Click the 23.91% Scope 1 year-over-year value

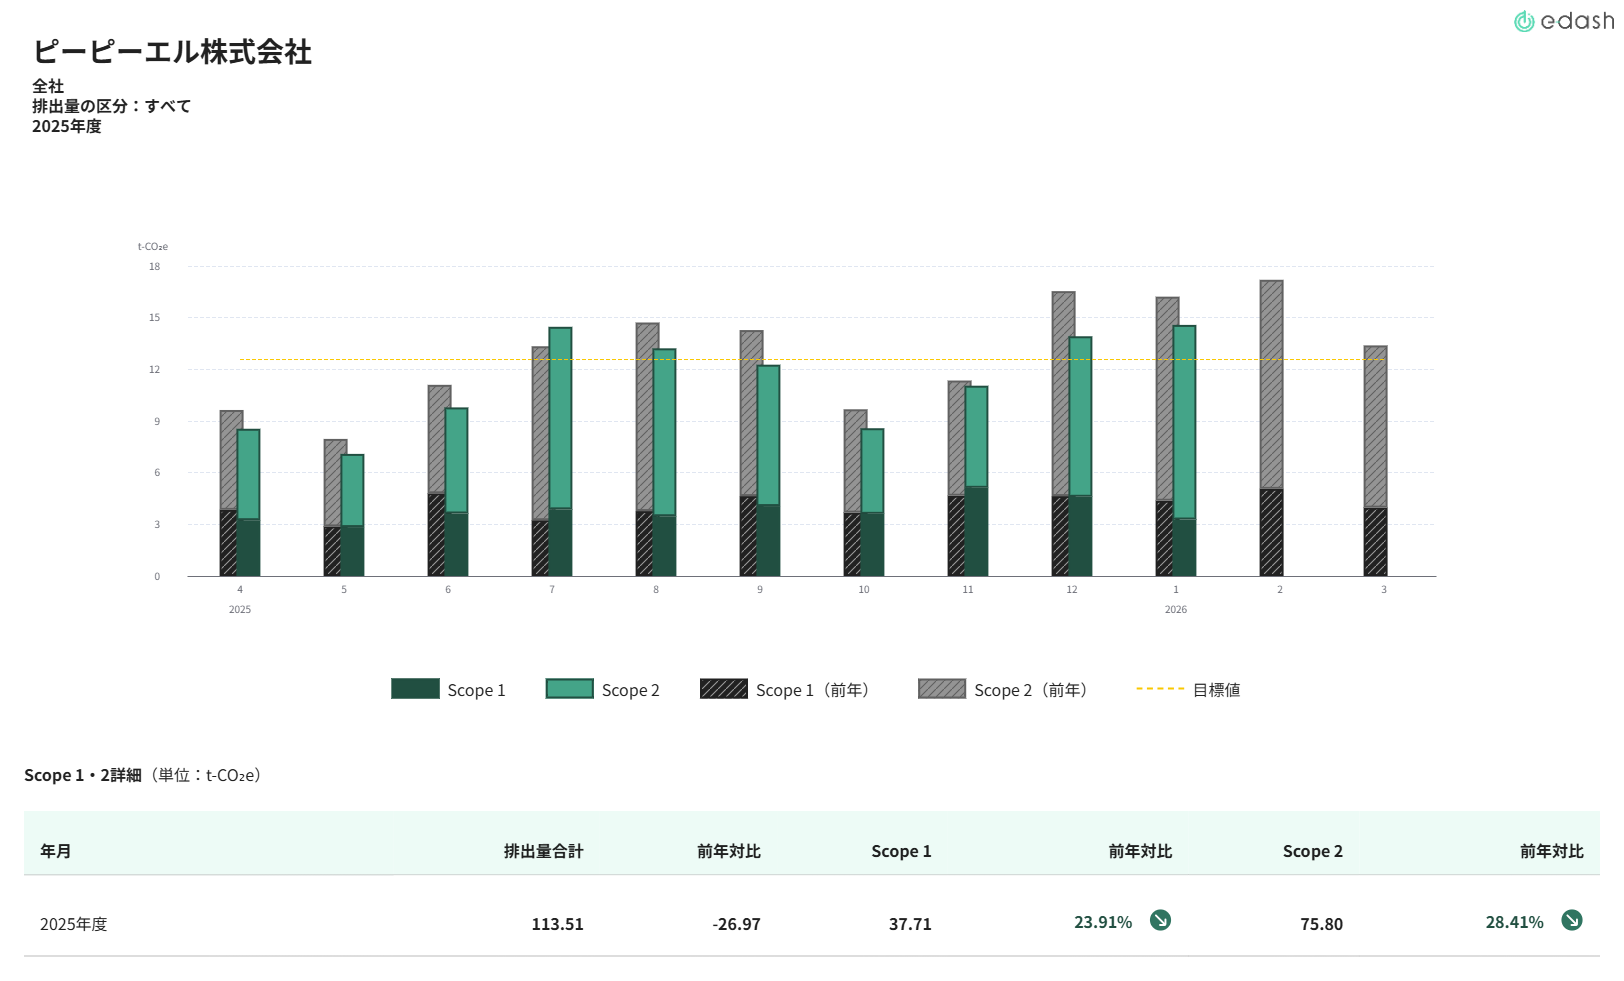[x=1103, y=922]
